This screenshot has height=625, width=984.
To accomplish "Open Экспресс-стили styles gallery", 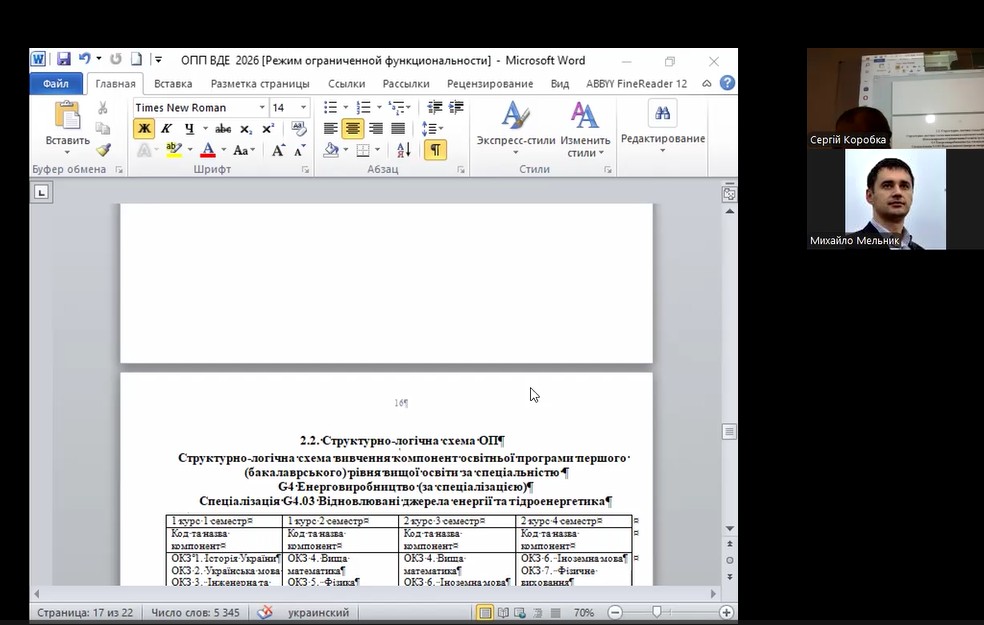I will 515,130.
